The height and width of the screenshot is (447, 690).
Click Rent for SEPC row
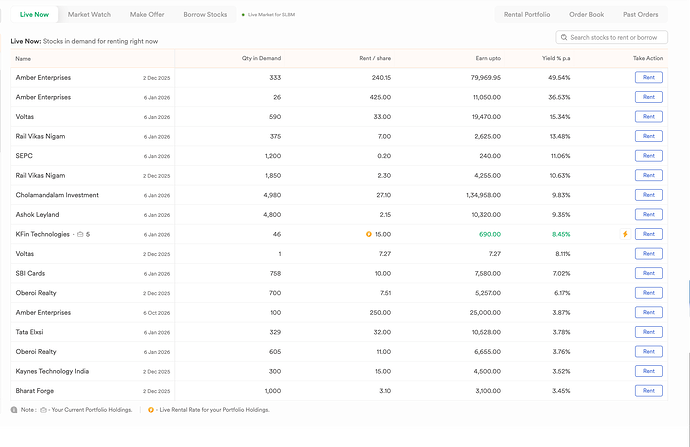648,156
